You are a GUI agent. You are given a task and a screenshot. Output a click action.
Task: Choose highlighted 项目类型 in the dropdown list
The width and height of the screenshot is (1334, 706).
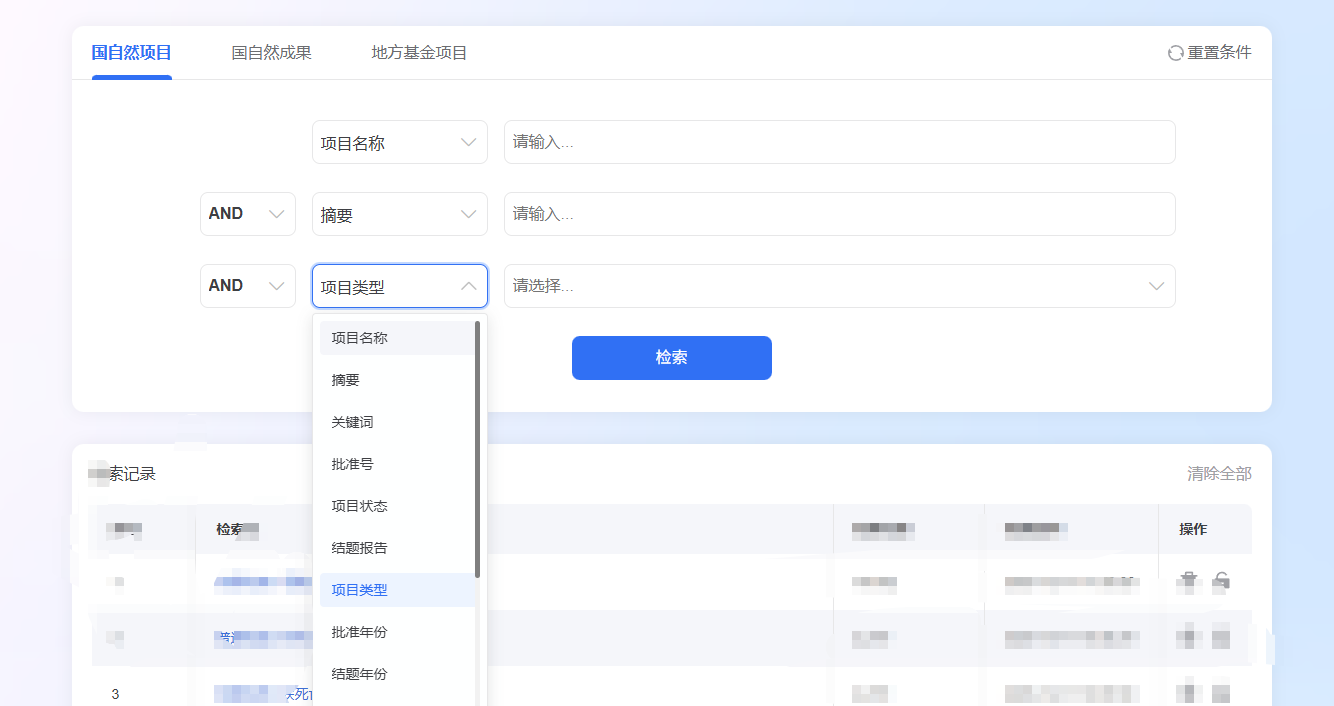click(397, 590)
